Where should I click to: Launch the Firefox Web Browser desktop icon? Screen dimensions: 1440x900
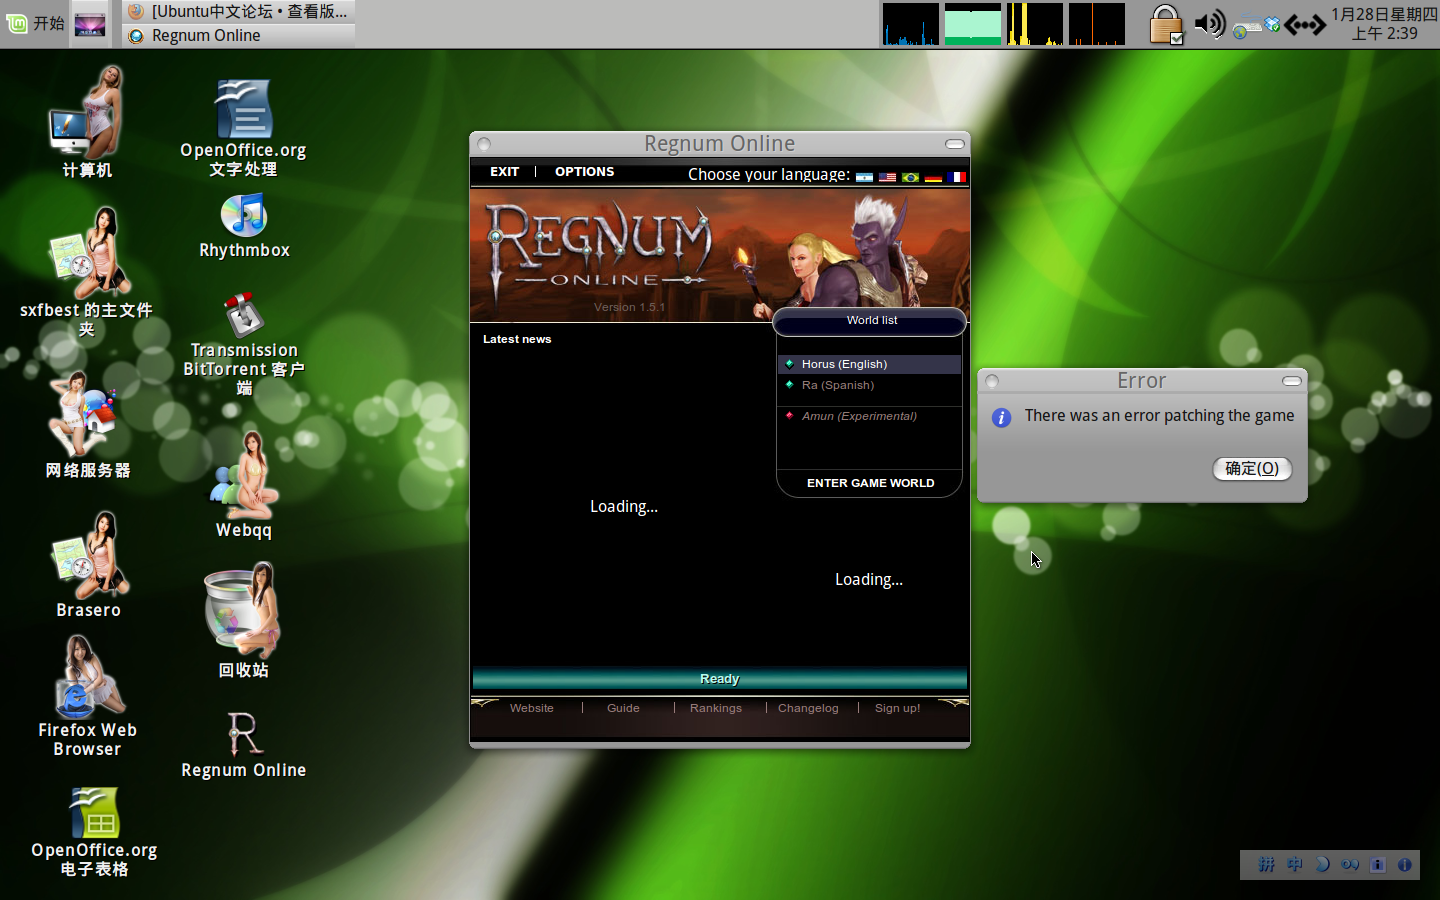[87, 696]
